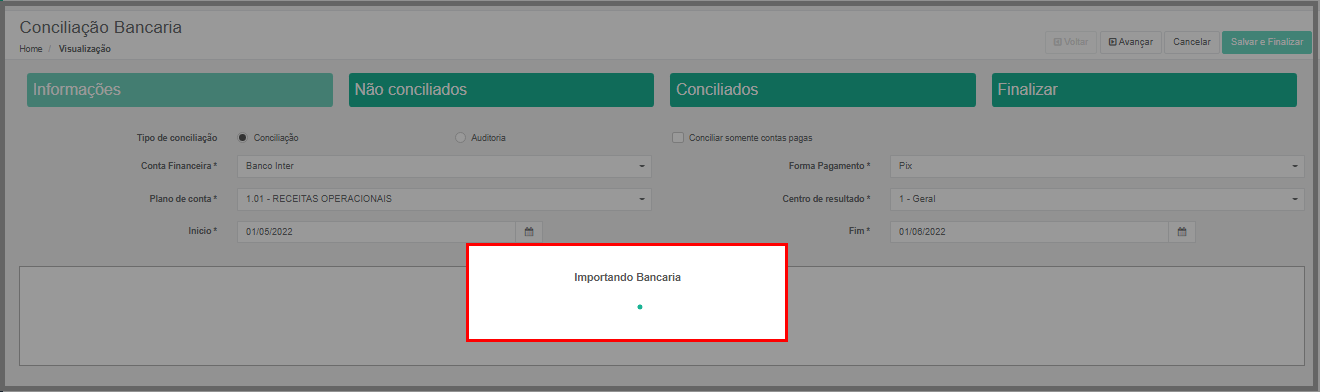Open calendar picker for Início date

tap(529, 232)
